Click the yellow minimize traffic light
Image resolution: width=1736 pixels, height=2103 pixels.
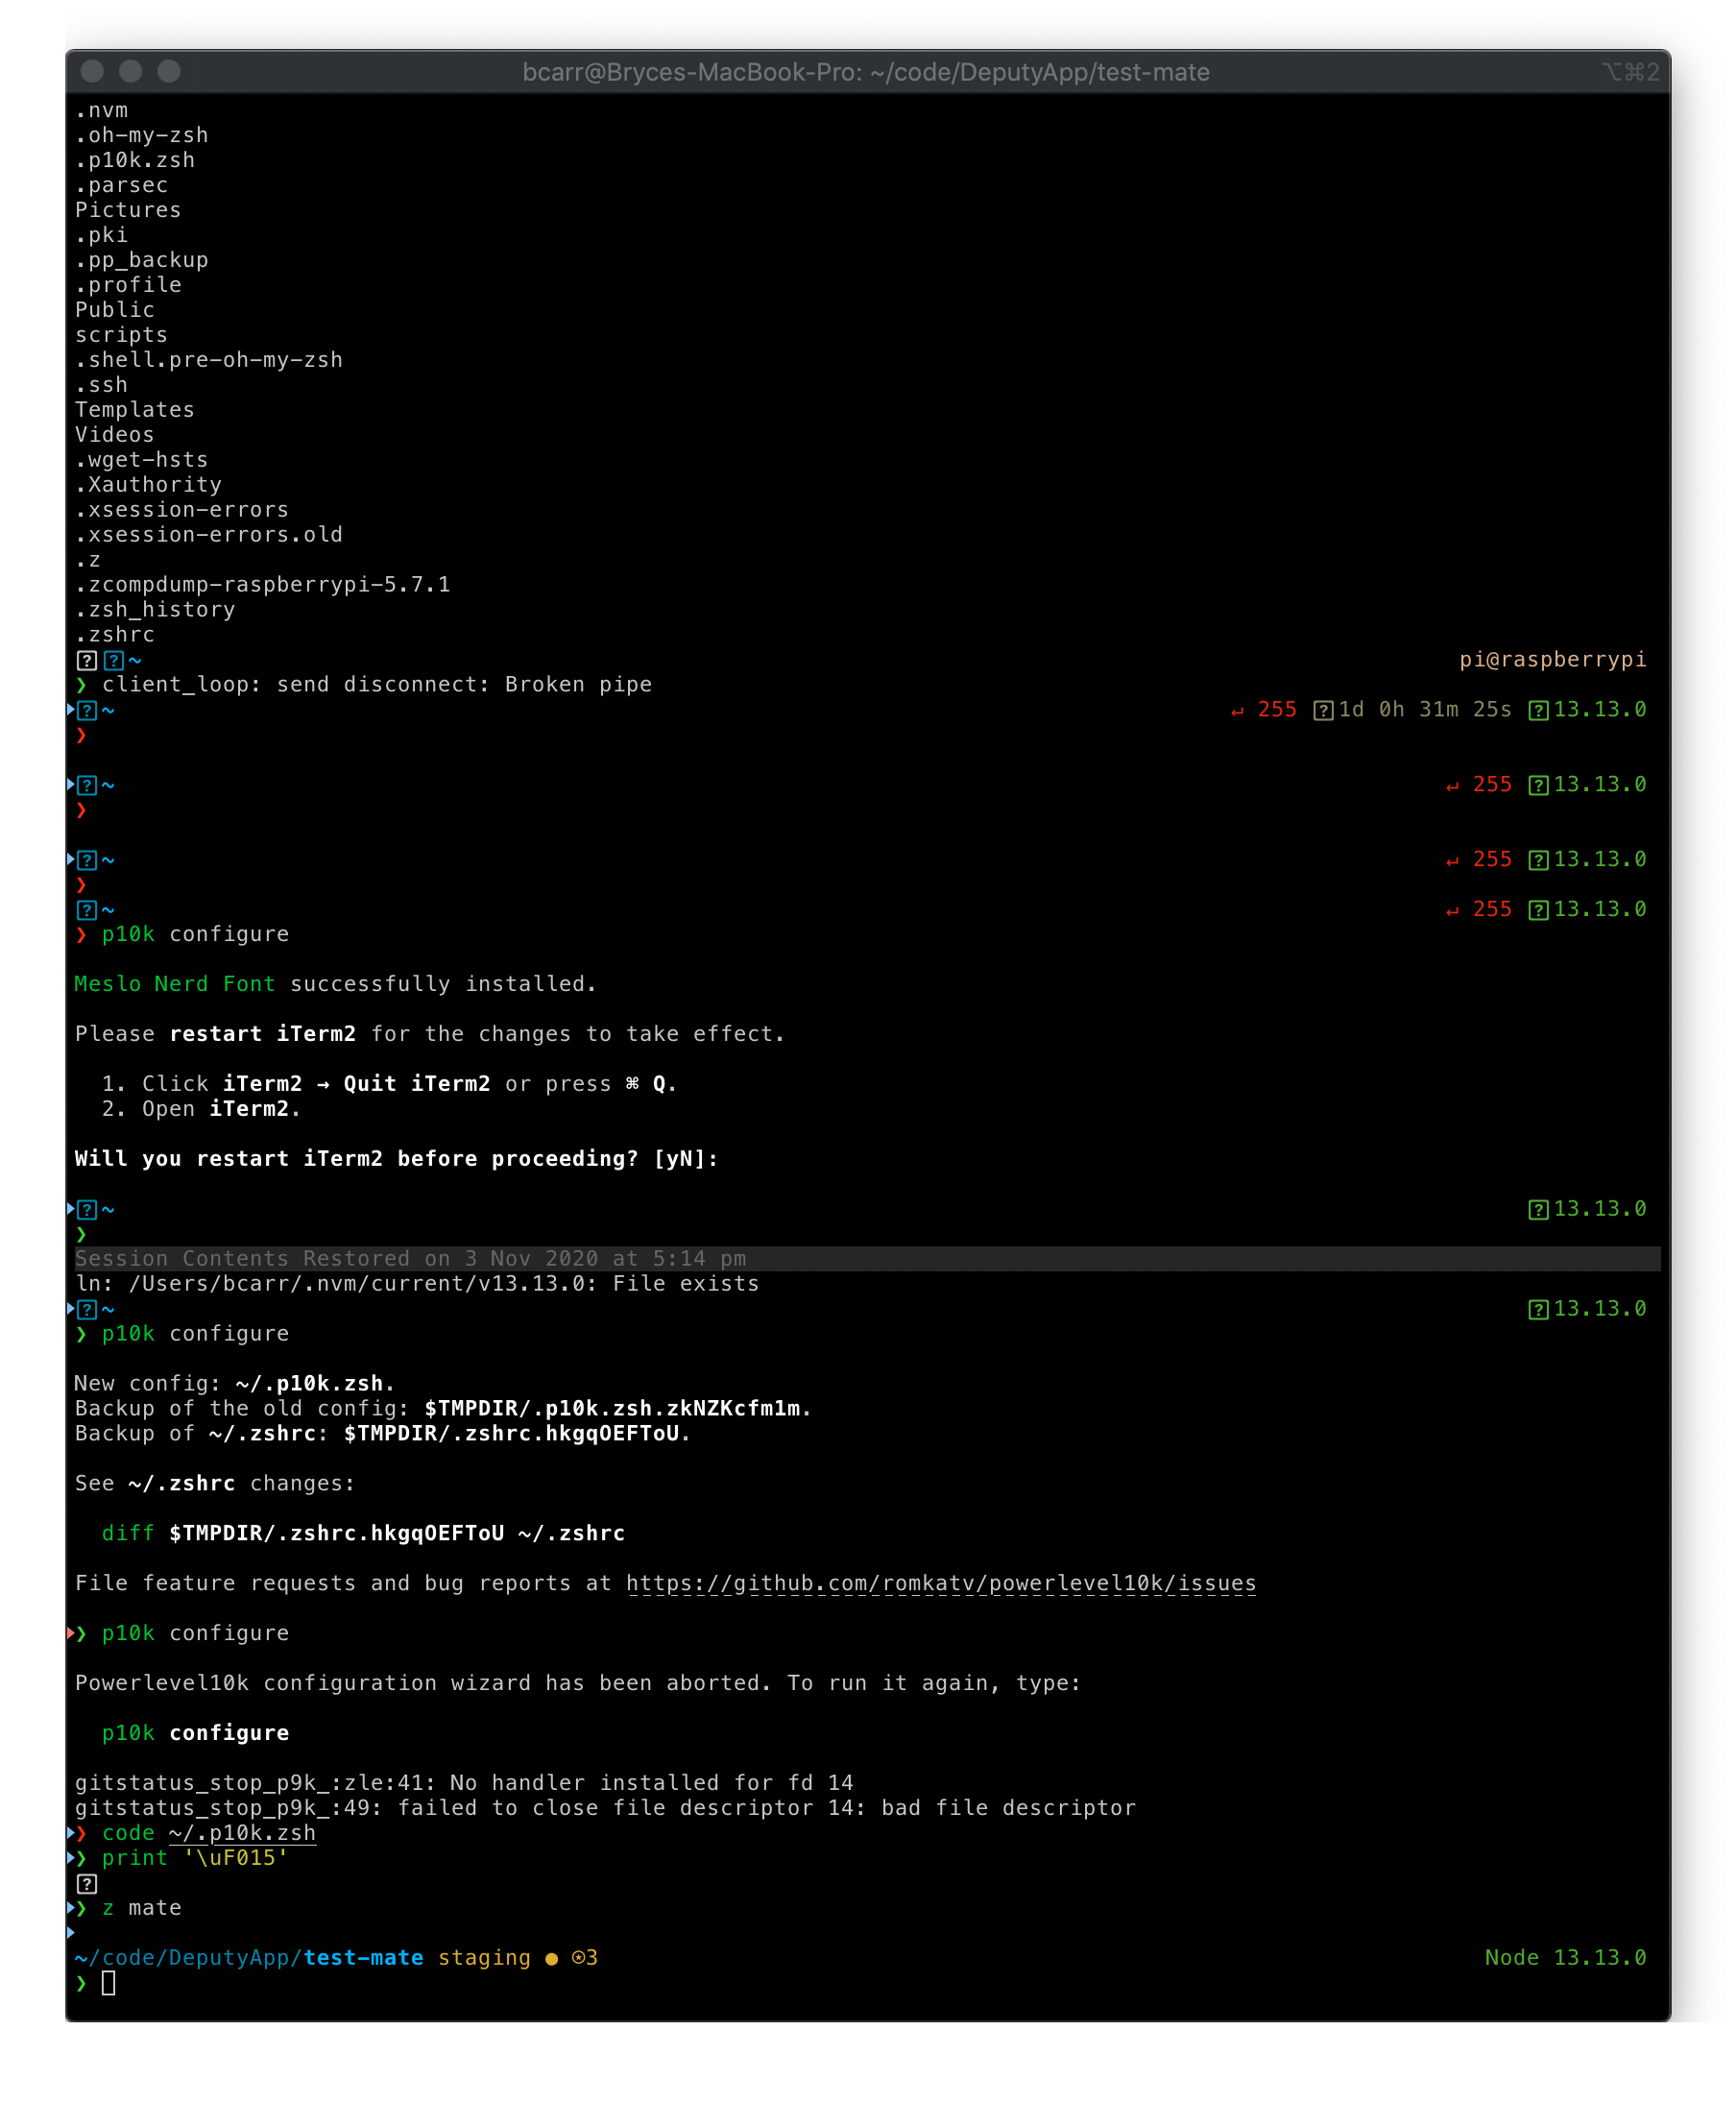tap(131, 71)
